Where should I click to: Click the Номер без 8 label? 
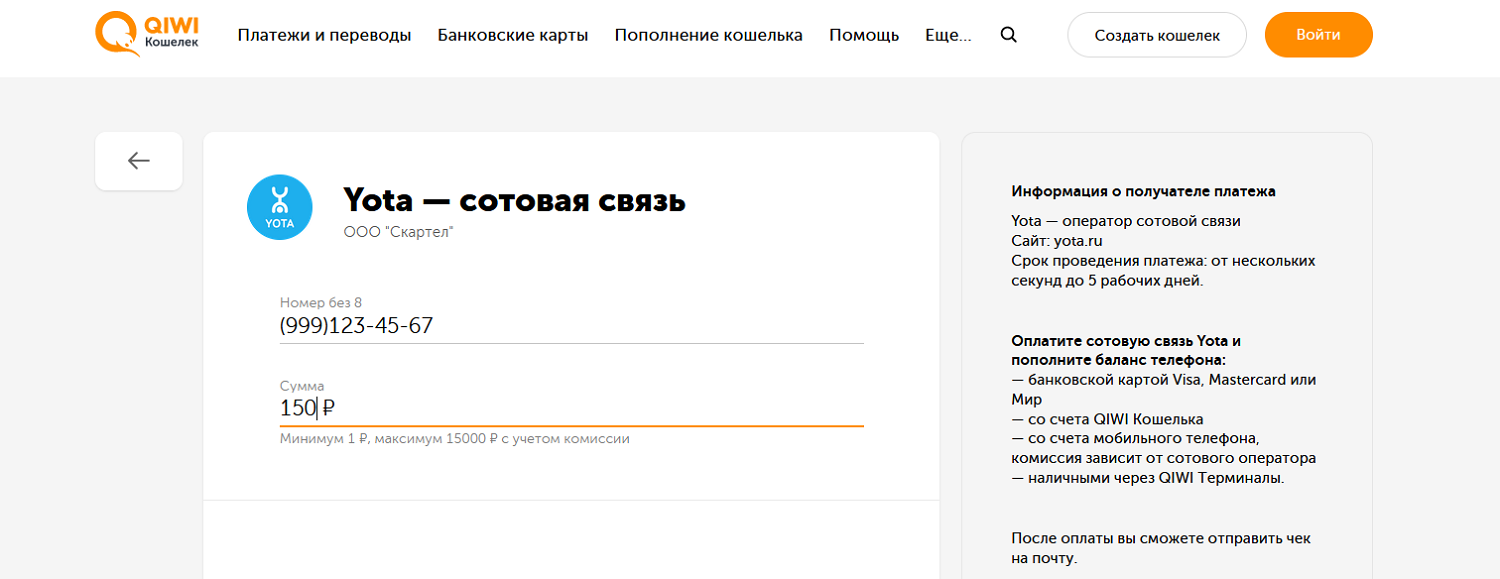click(x=320, y=302)
